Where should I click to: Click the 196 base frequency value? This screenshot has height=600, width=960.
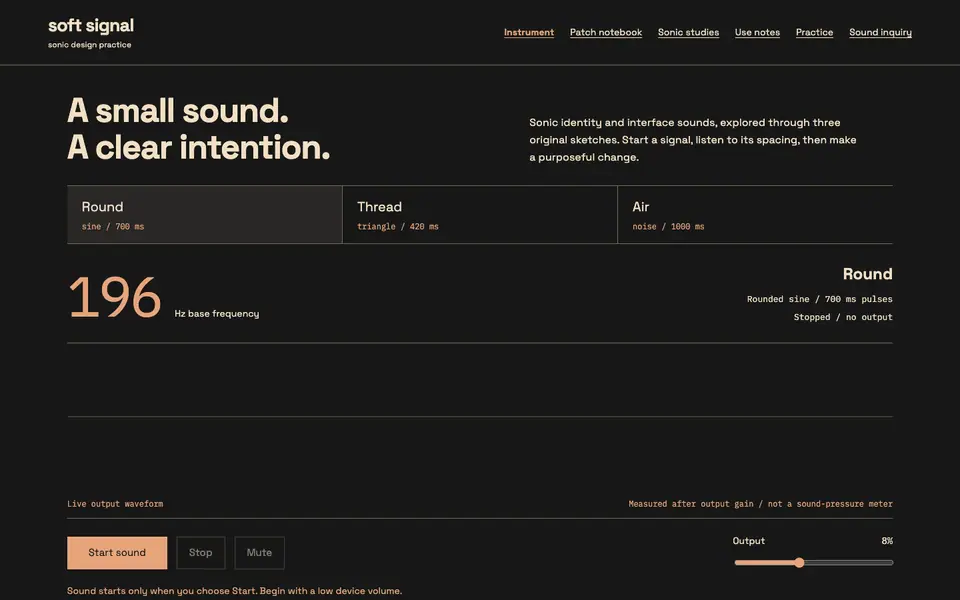(114, 298)
